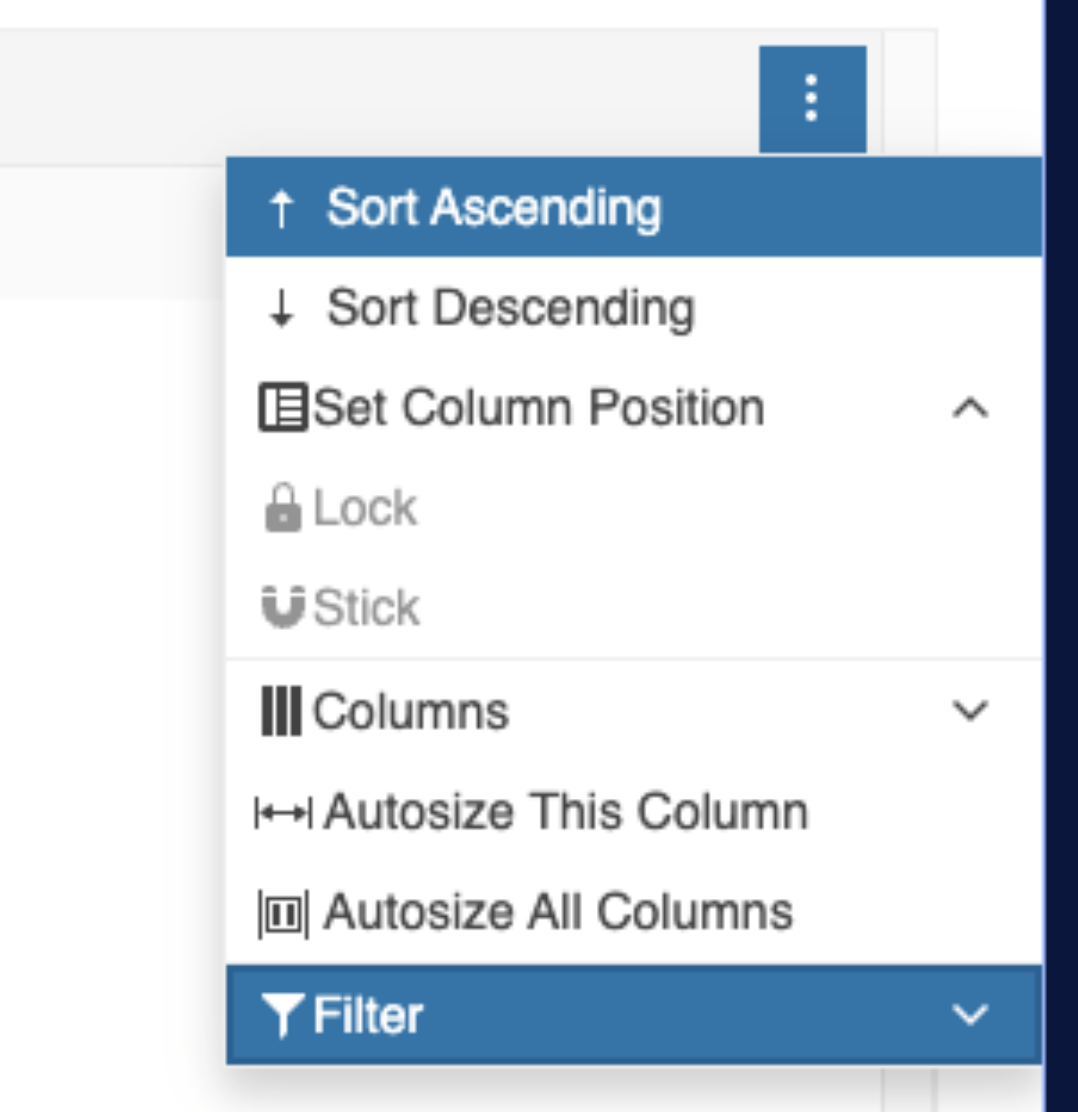Image resolution: width=1078 pixels, height=1112 pixels.
Task: Open the Set Column Position label
Action: point(538,408)
